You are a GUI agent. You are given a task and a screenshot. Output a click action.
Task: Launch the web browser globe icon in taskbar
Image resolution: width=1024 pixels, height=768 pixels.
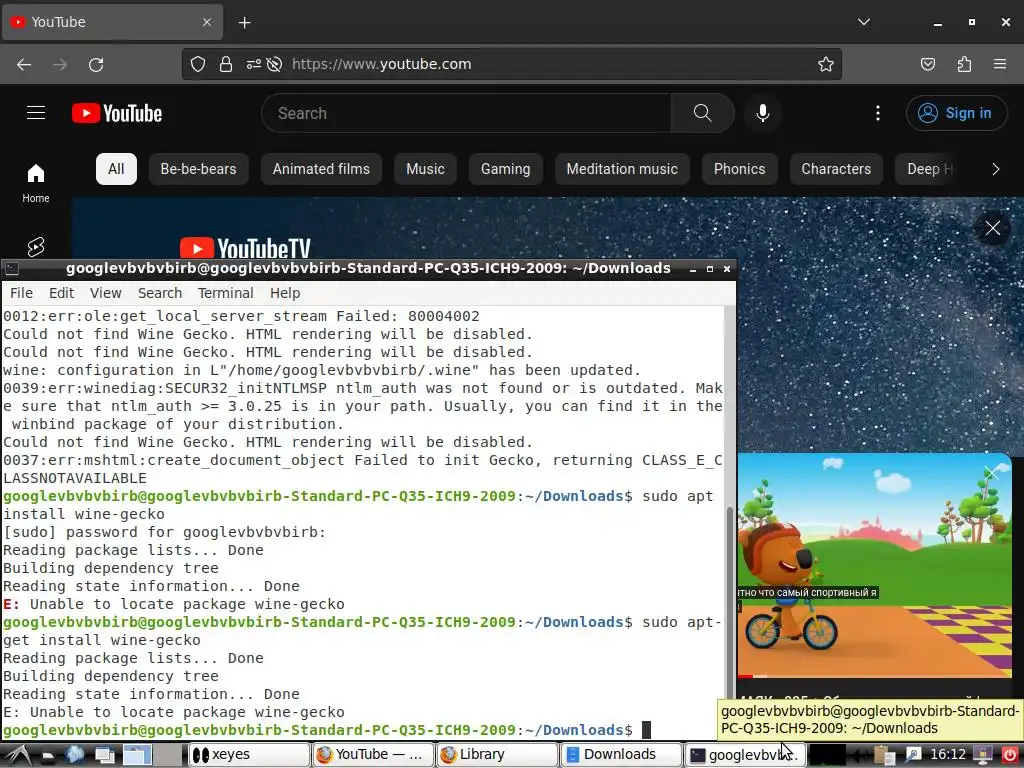(x=75, y=755)
